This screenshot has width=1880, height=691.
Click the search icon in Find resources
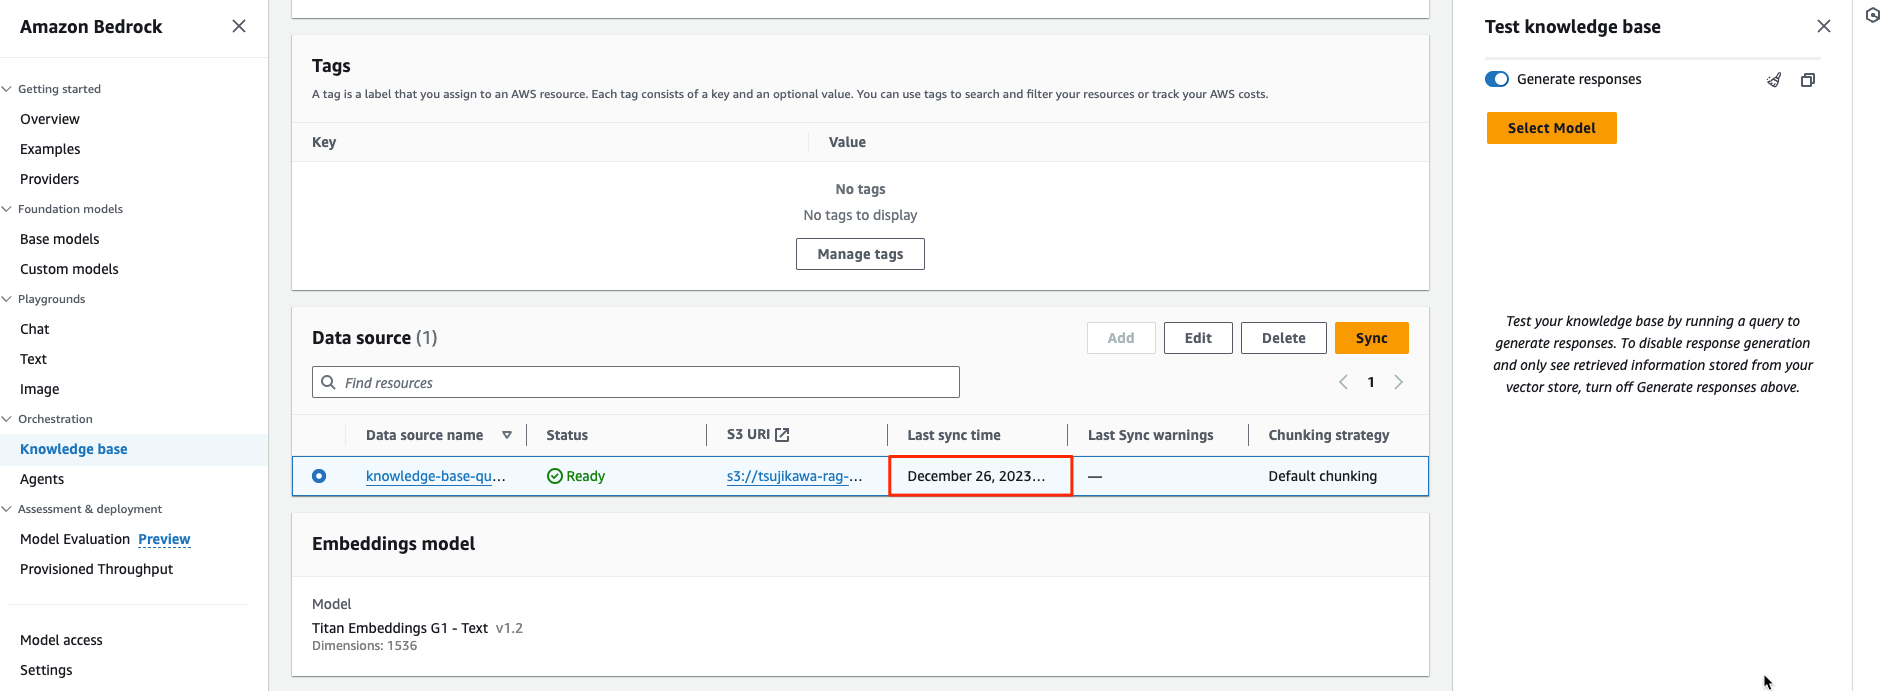pyautogui.click(x=328, y=382)
